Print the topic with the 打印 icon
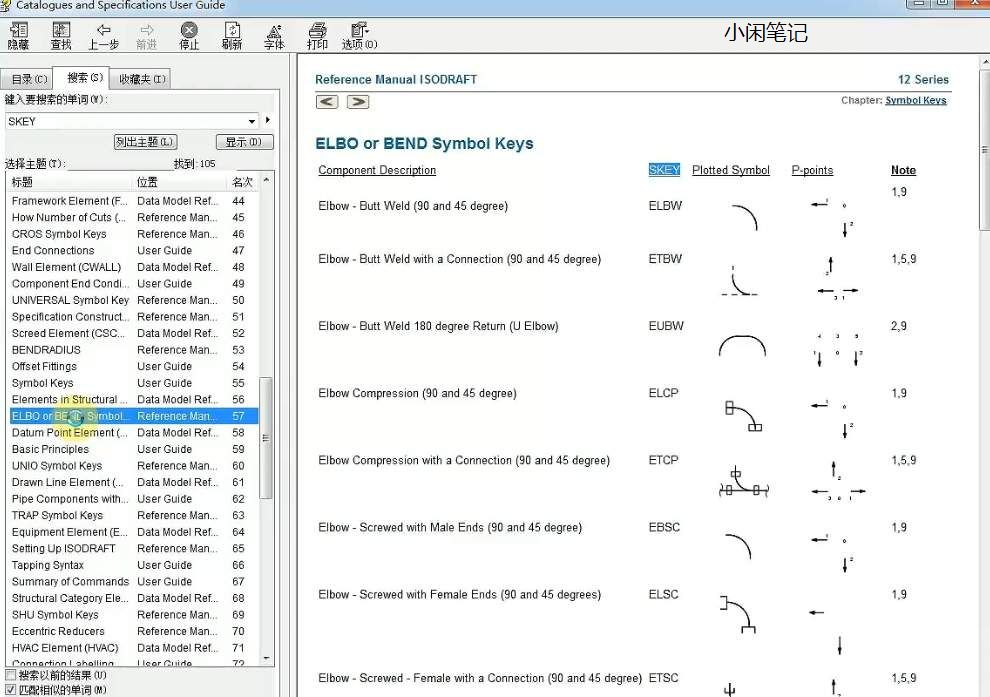 [x=317, y=36]
